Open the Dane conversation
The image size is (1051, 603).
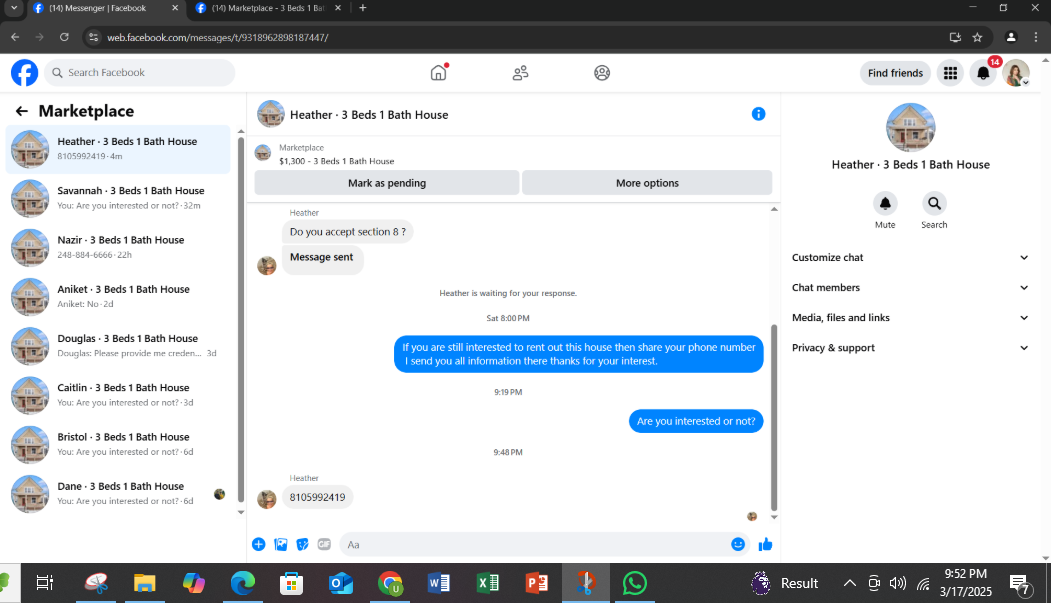click(x=118, y=493)
